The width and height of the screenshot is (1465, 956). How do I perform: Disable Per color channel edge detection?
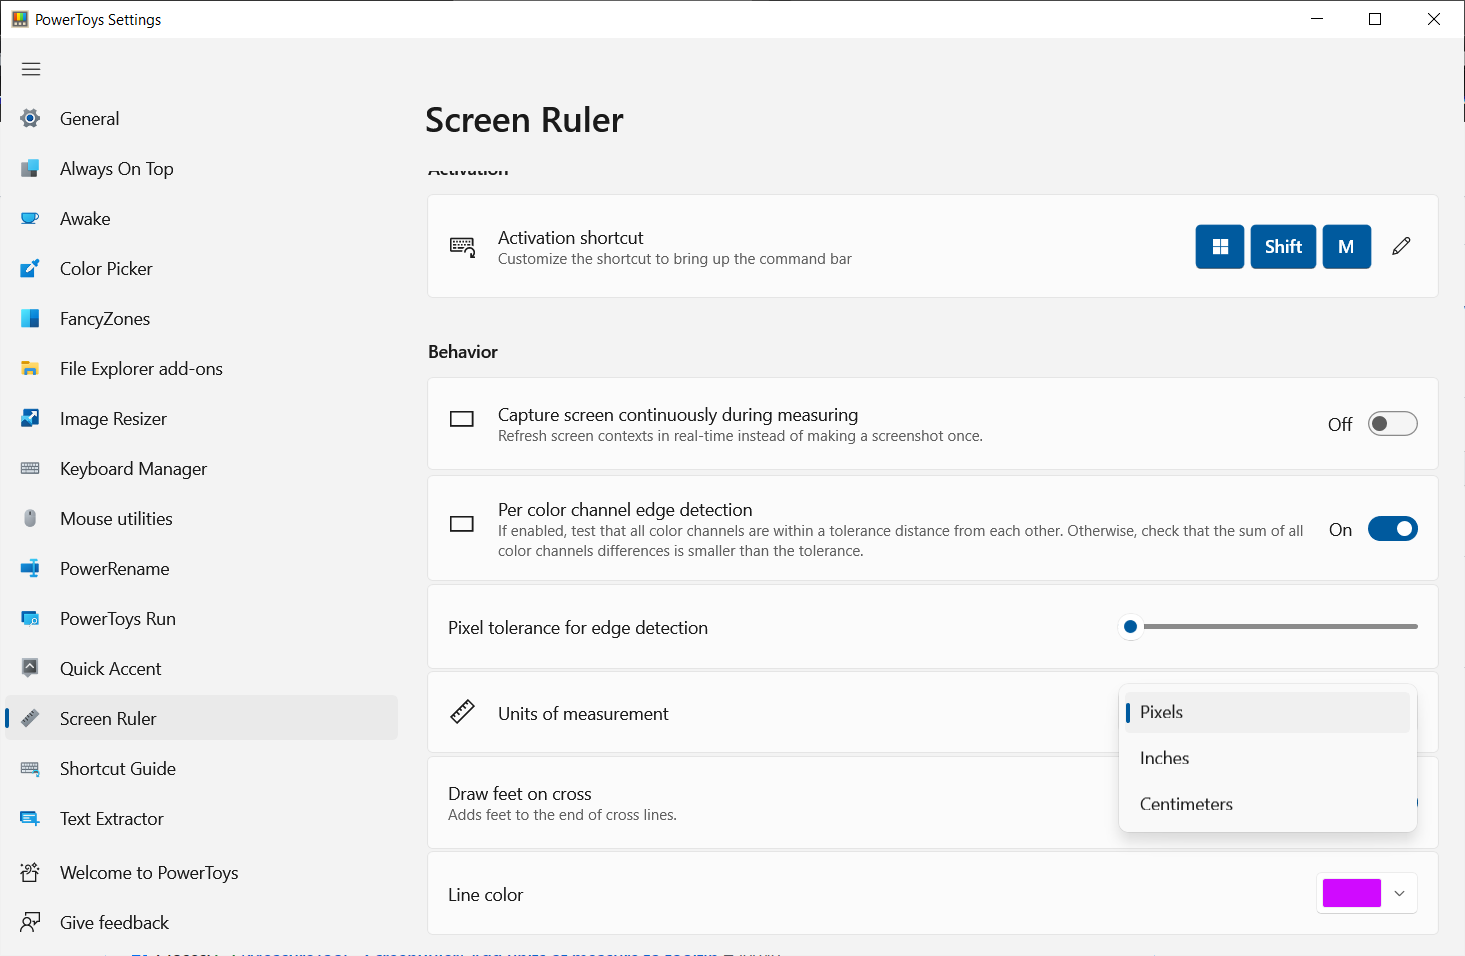point(1392,528)
